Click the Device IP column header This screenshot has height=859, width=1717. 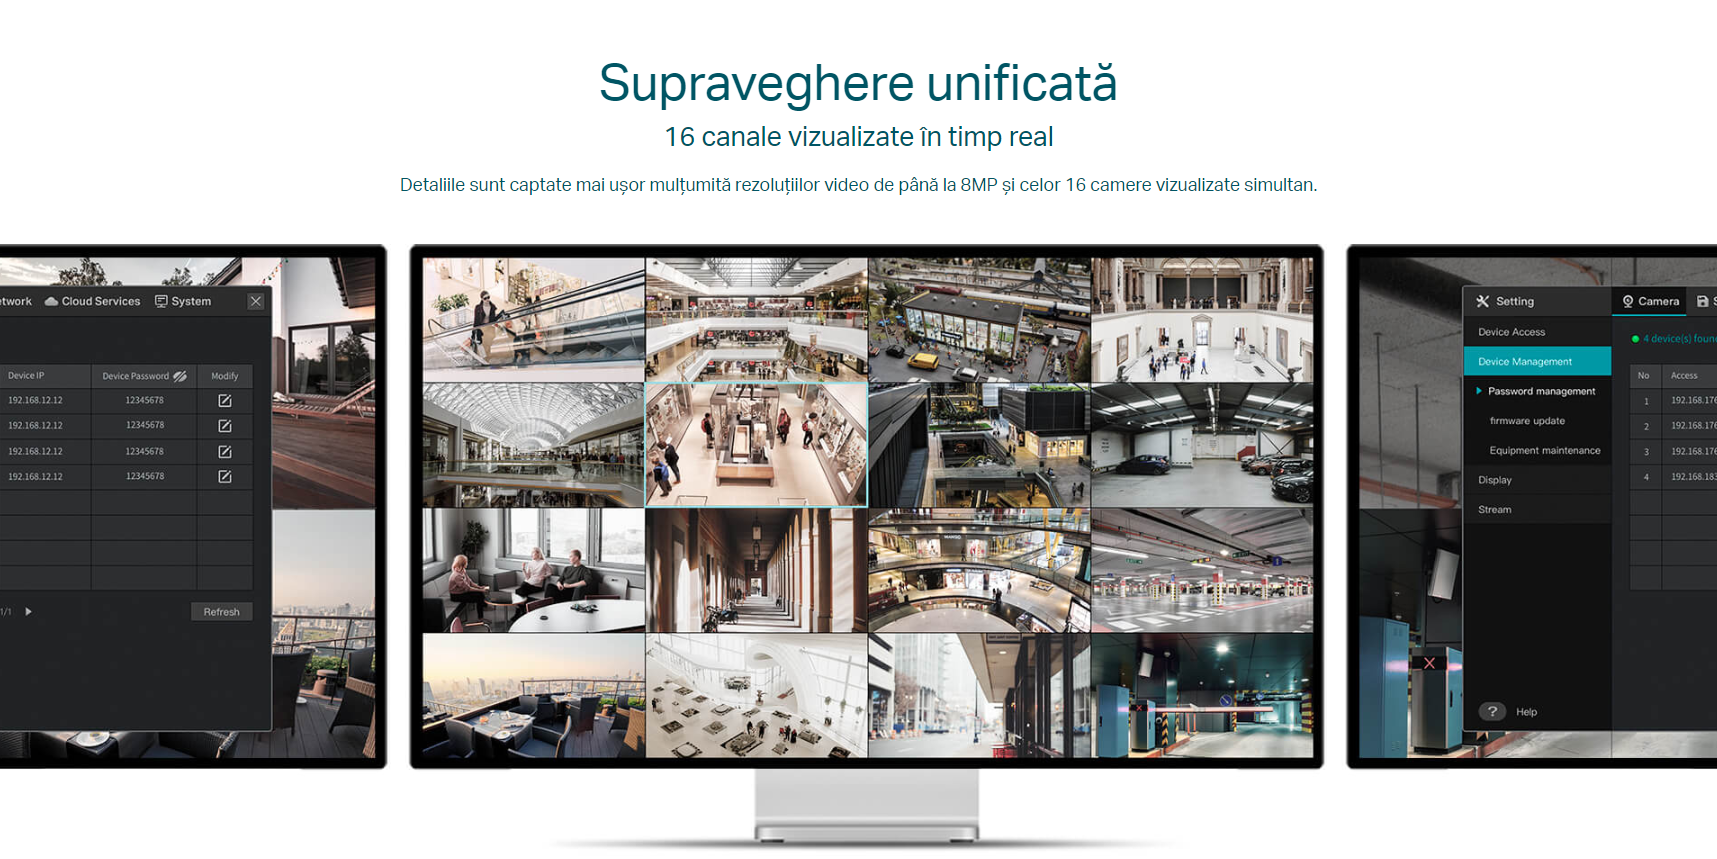pos(26,376)
